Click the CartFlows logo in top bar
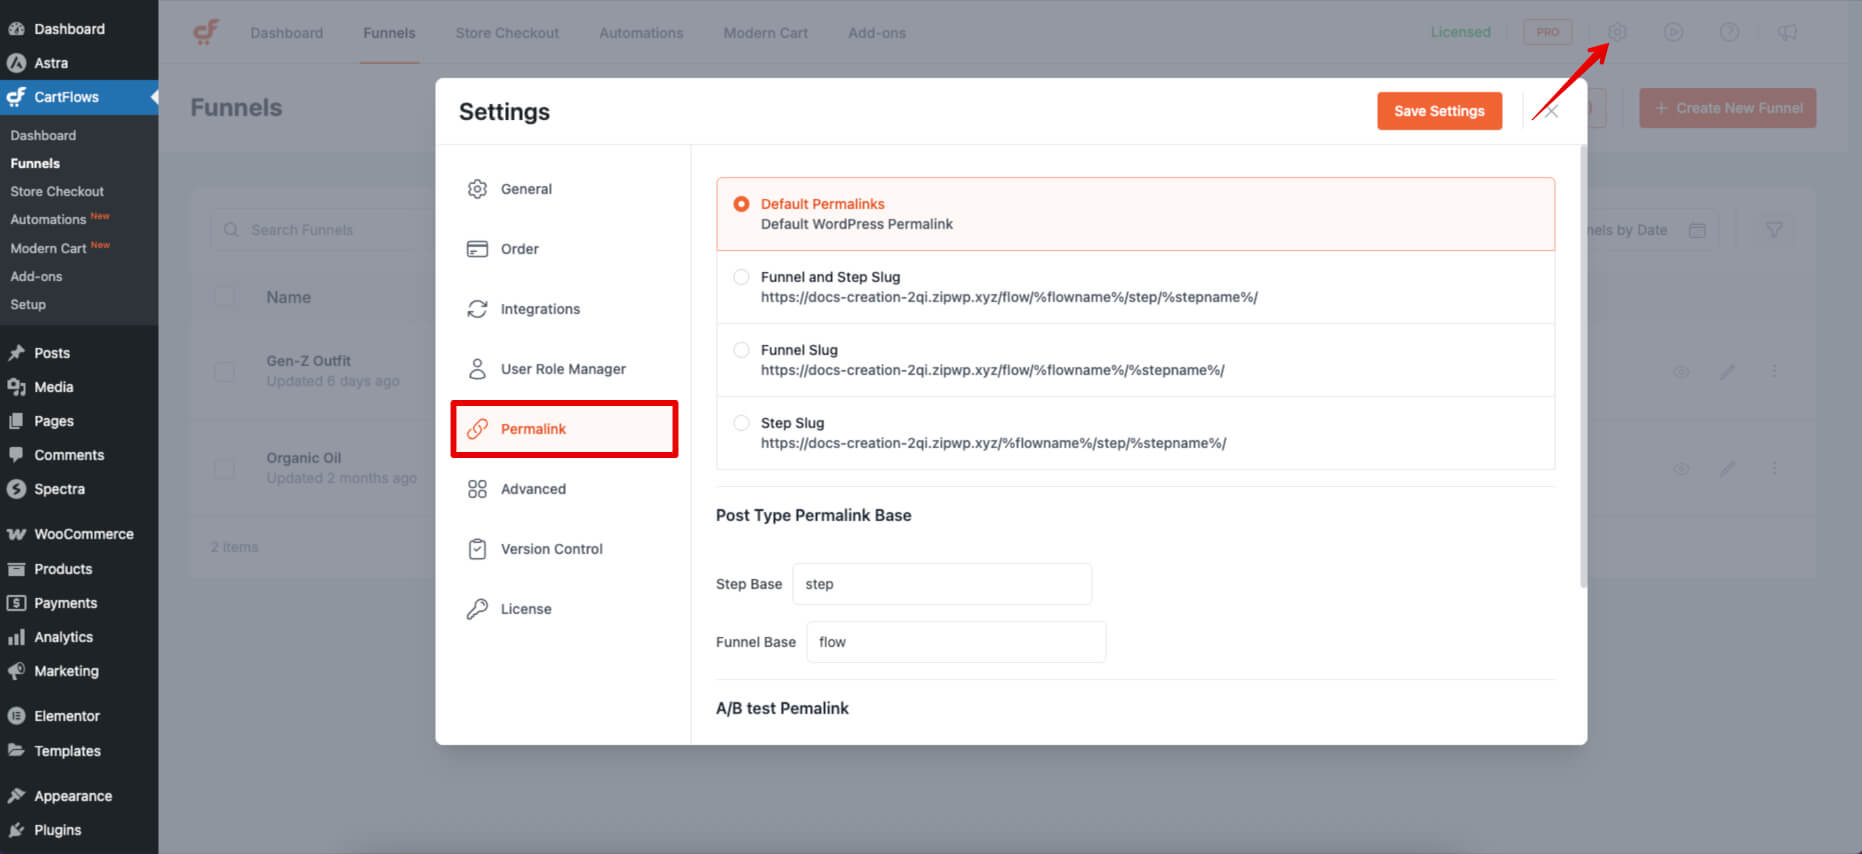This screenshot has width=1862, height=854. (206, 32)
